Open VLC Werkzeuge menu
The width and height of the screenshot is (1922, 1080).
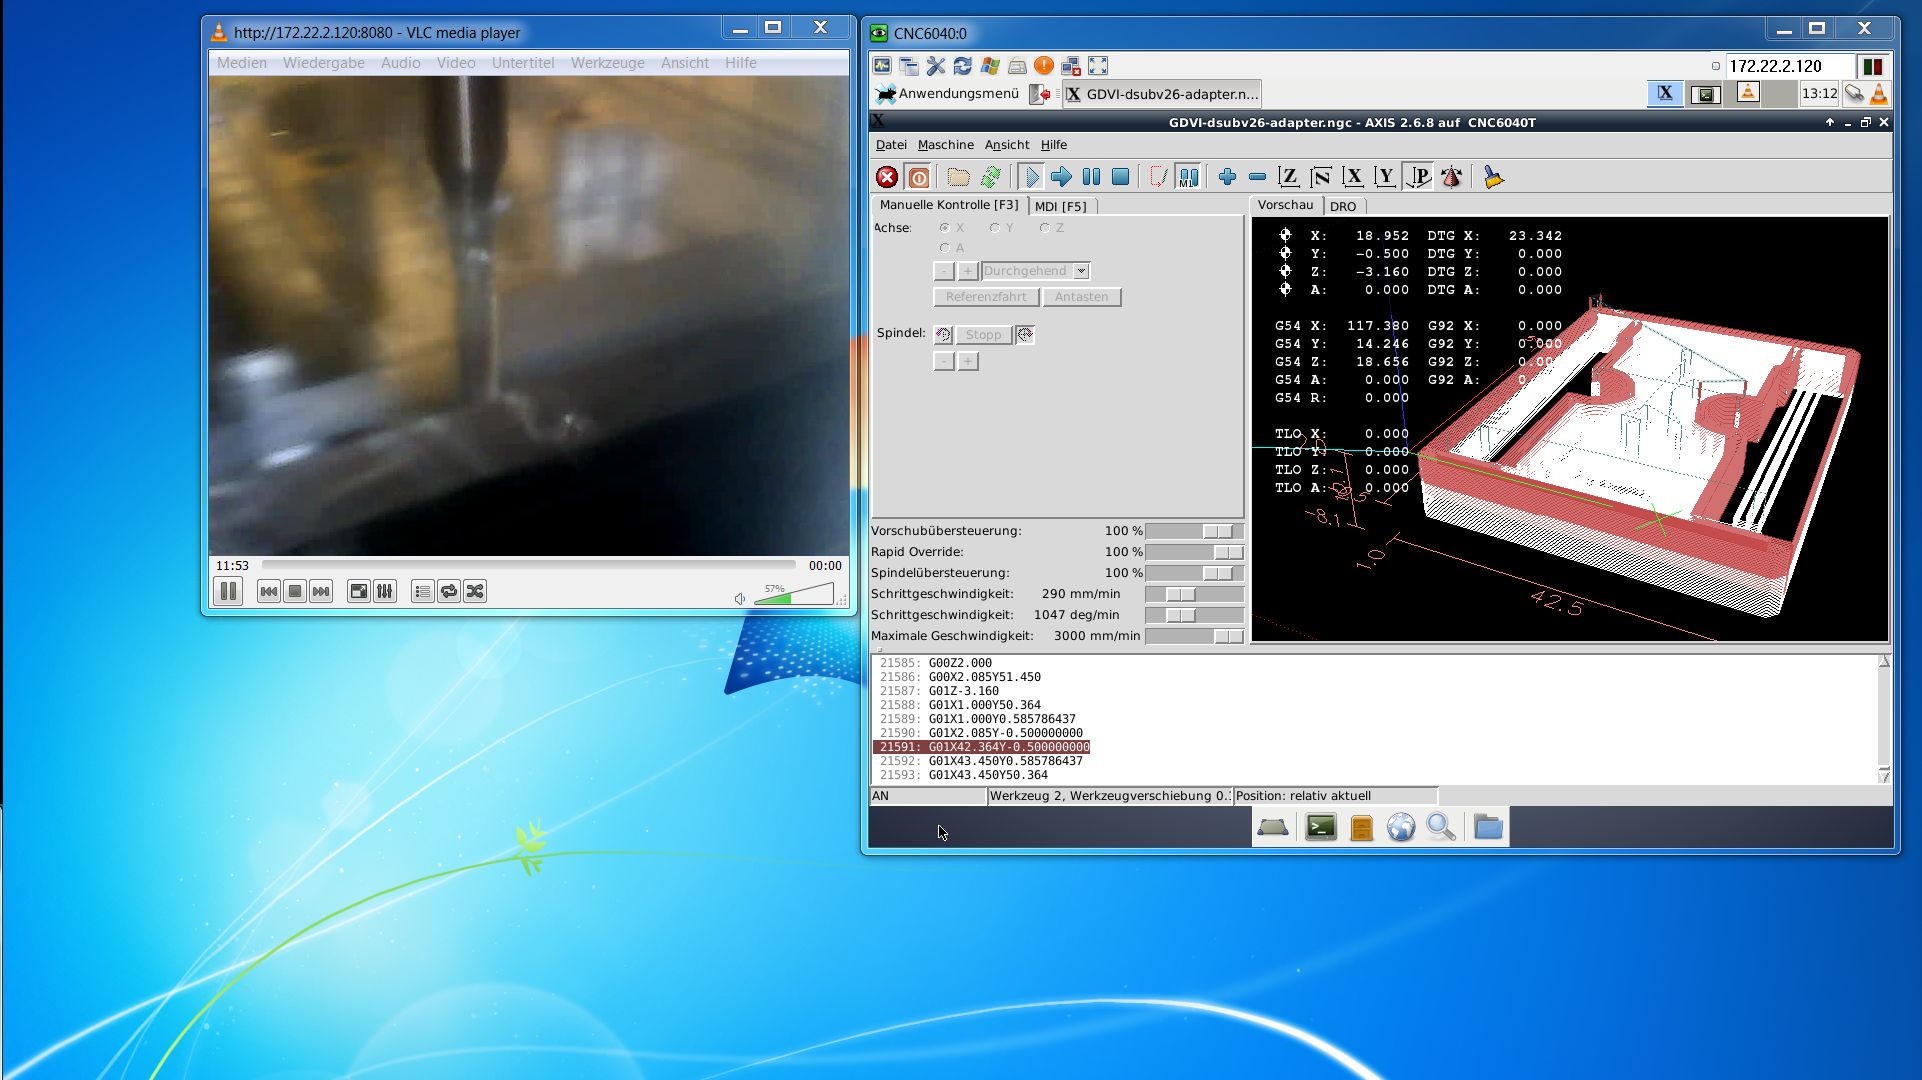(607, 62)
